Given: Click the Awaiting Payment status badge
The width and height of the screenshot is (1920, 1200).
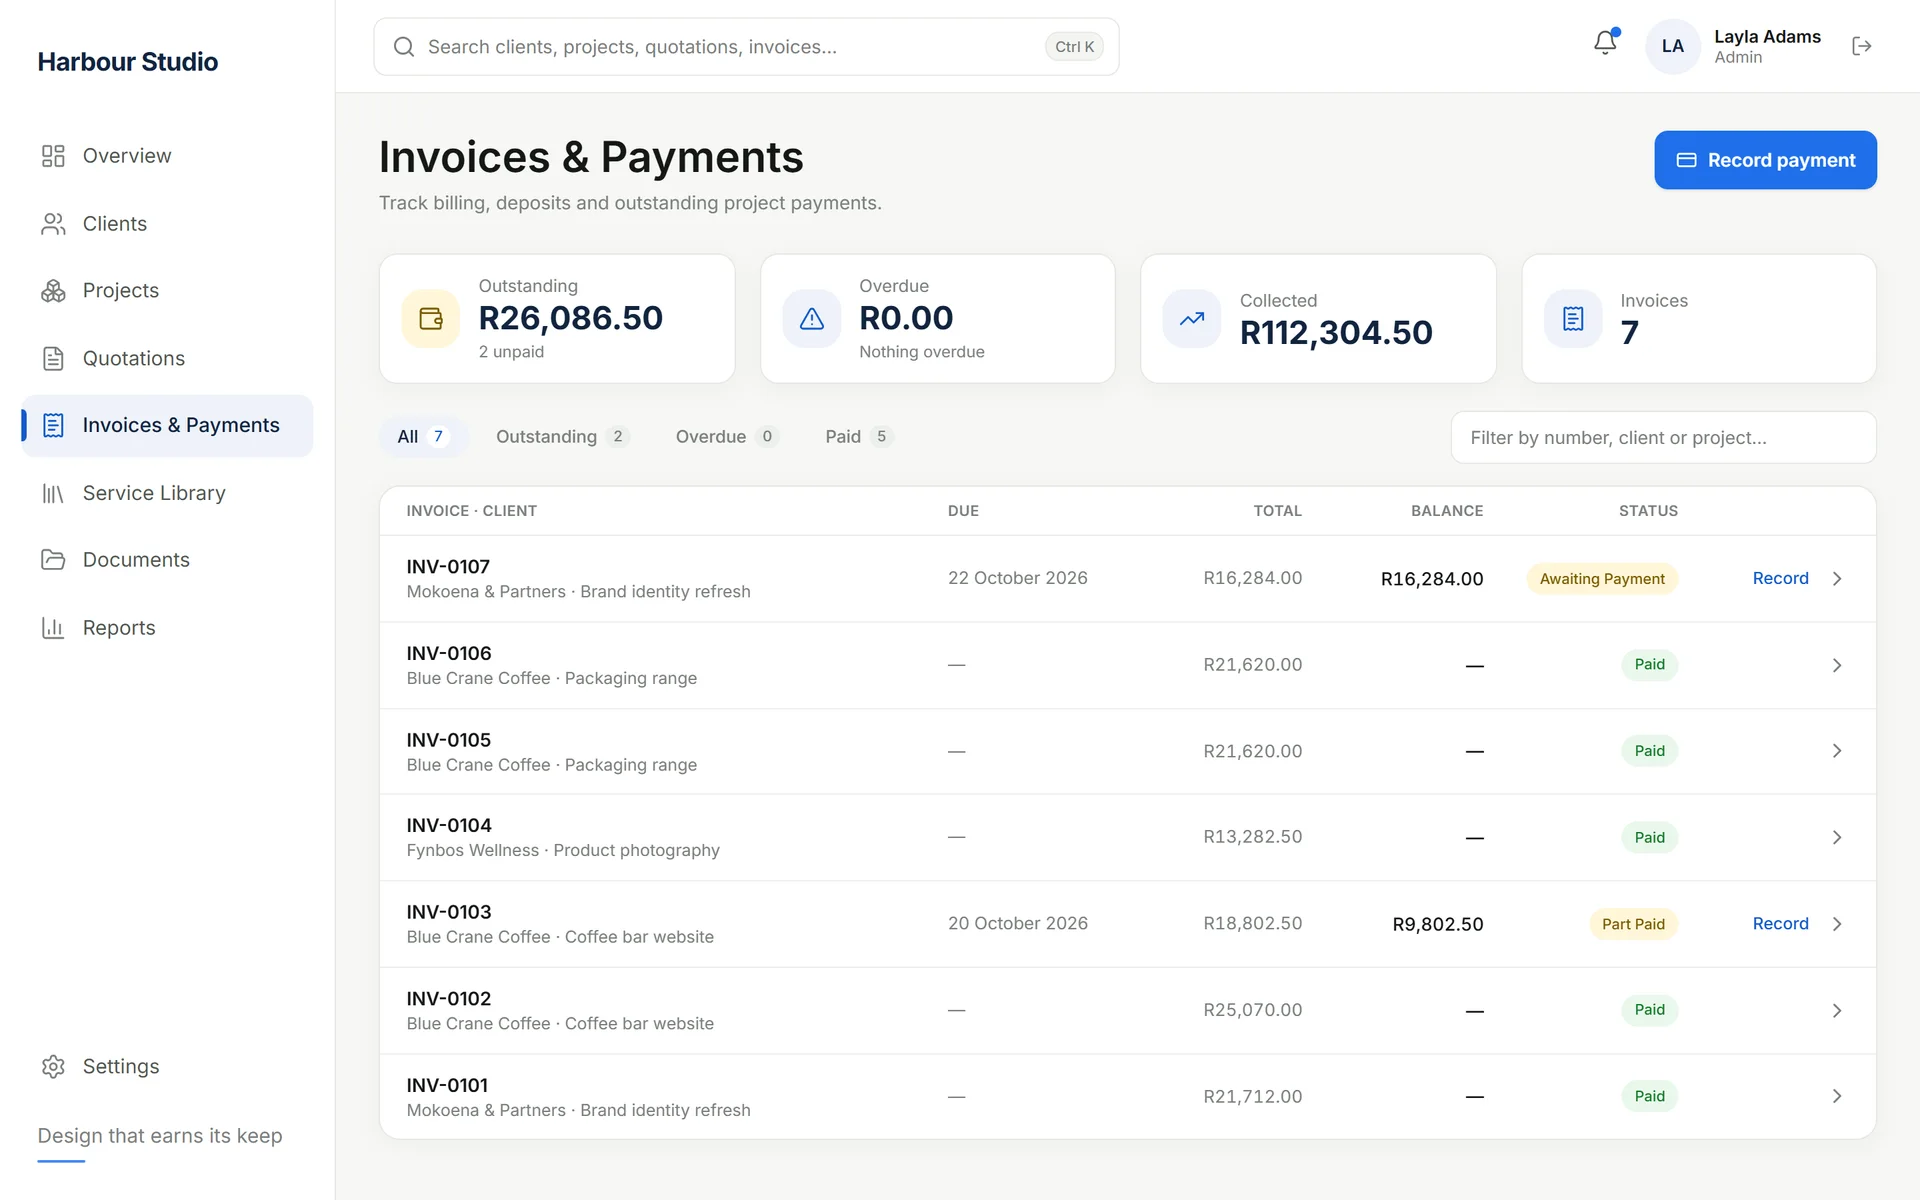Looking at the screenshot, I should click(x=1602, y=579).
